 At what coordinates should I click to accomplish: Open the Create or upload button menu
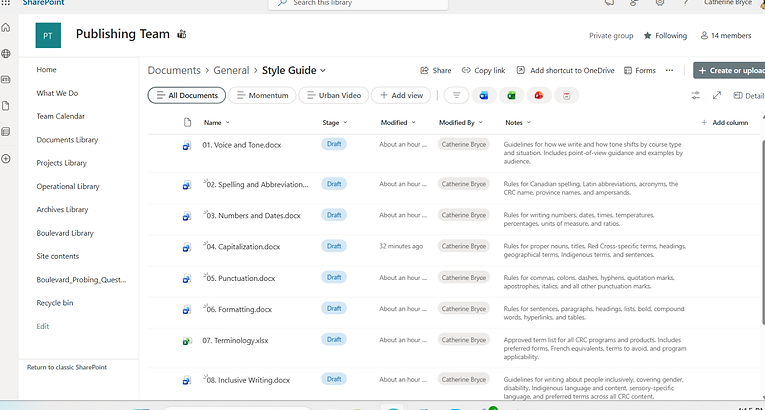729,70
